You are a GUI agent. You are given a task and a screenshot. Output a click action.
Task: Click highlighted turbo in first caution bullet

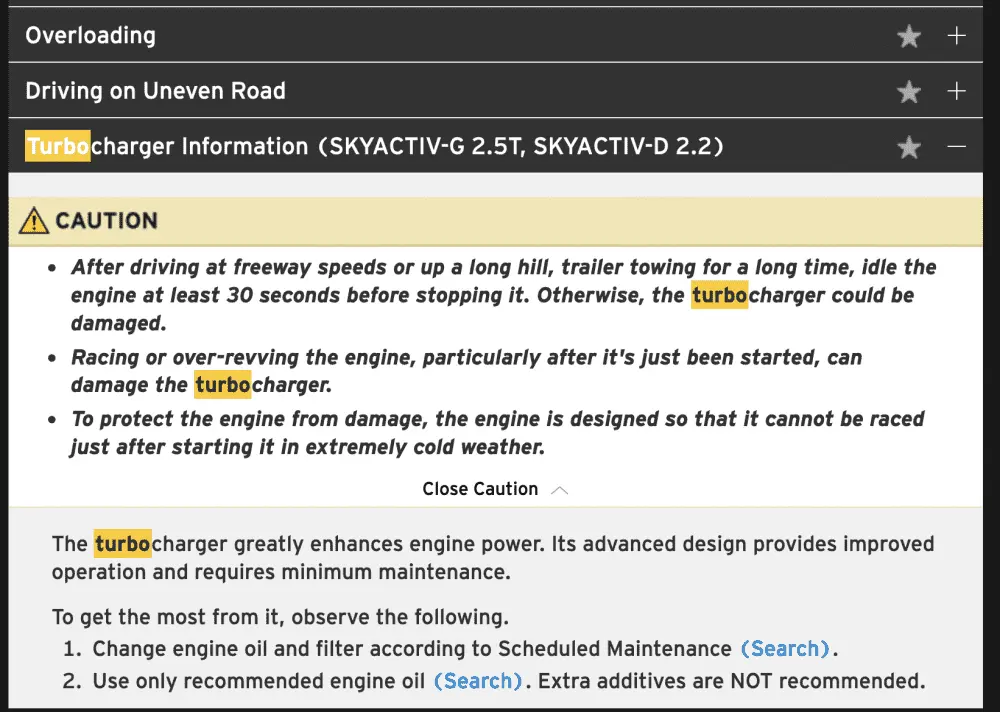(719, 295)
